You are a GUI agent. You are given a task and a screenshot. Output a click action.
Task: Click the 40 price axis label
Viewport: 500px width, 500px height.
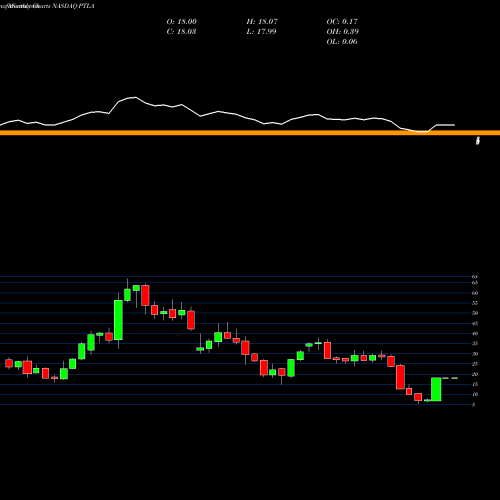tap(475, 333)
